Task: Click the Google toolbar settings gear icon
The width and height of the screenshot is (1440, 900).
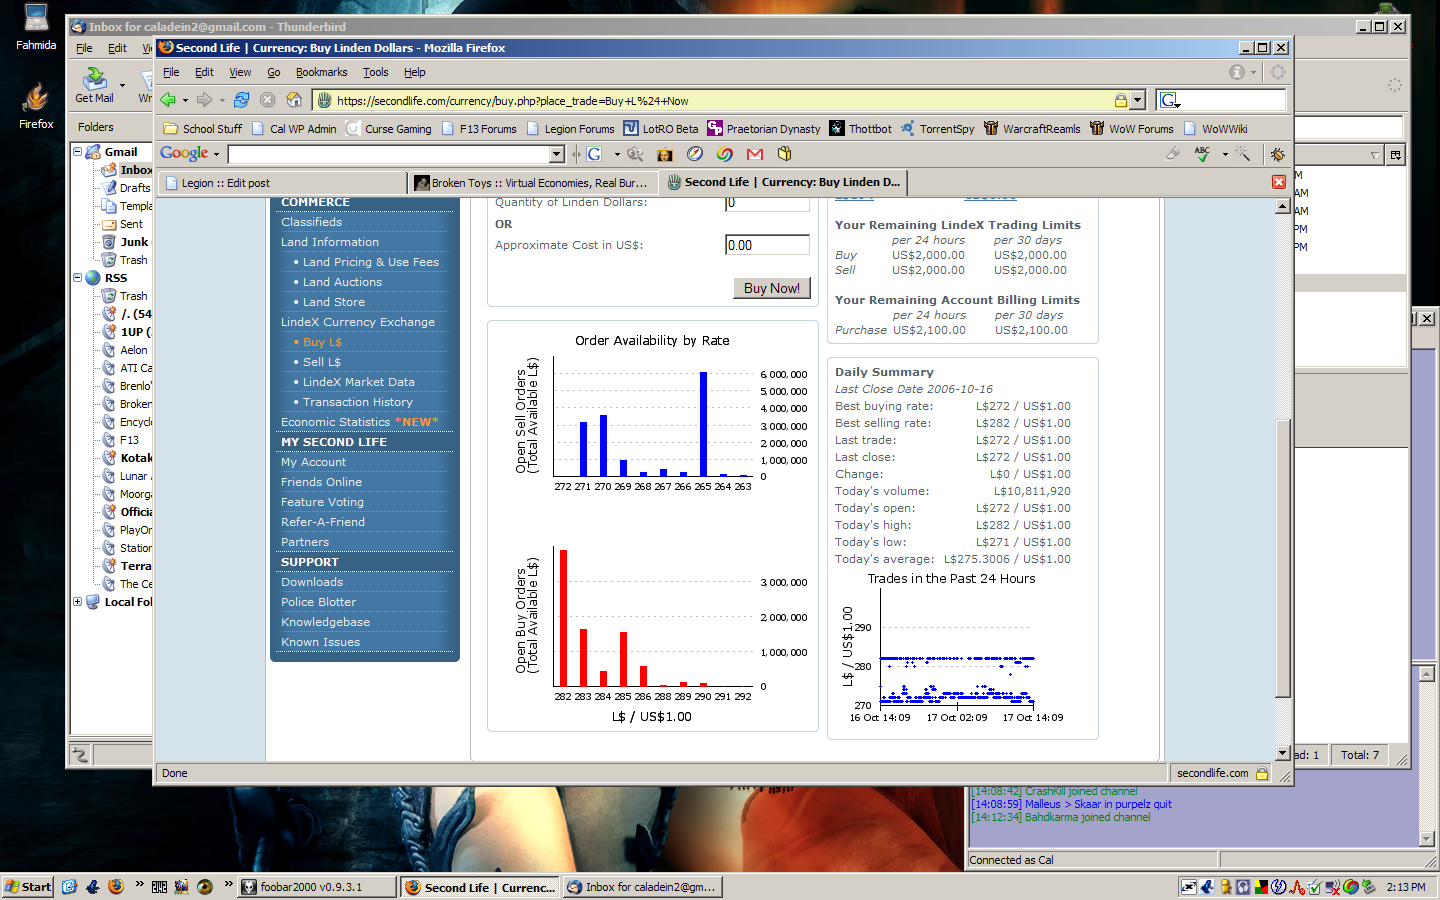Action: (x=1277, y=154)
